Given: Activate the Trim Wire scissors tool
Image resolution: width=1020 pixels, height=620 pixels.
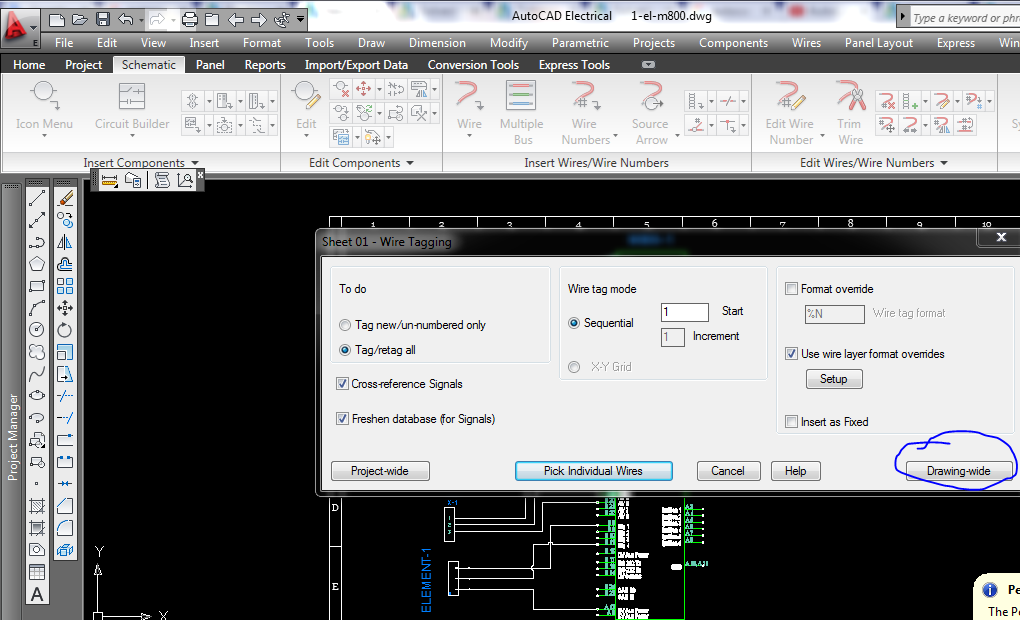Looking at the screenshot, I should (850, 112).
